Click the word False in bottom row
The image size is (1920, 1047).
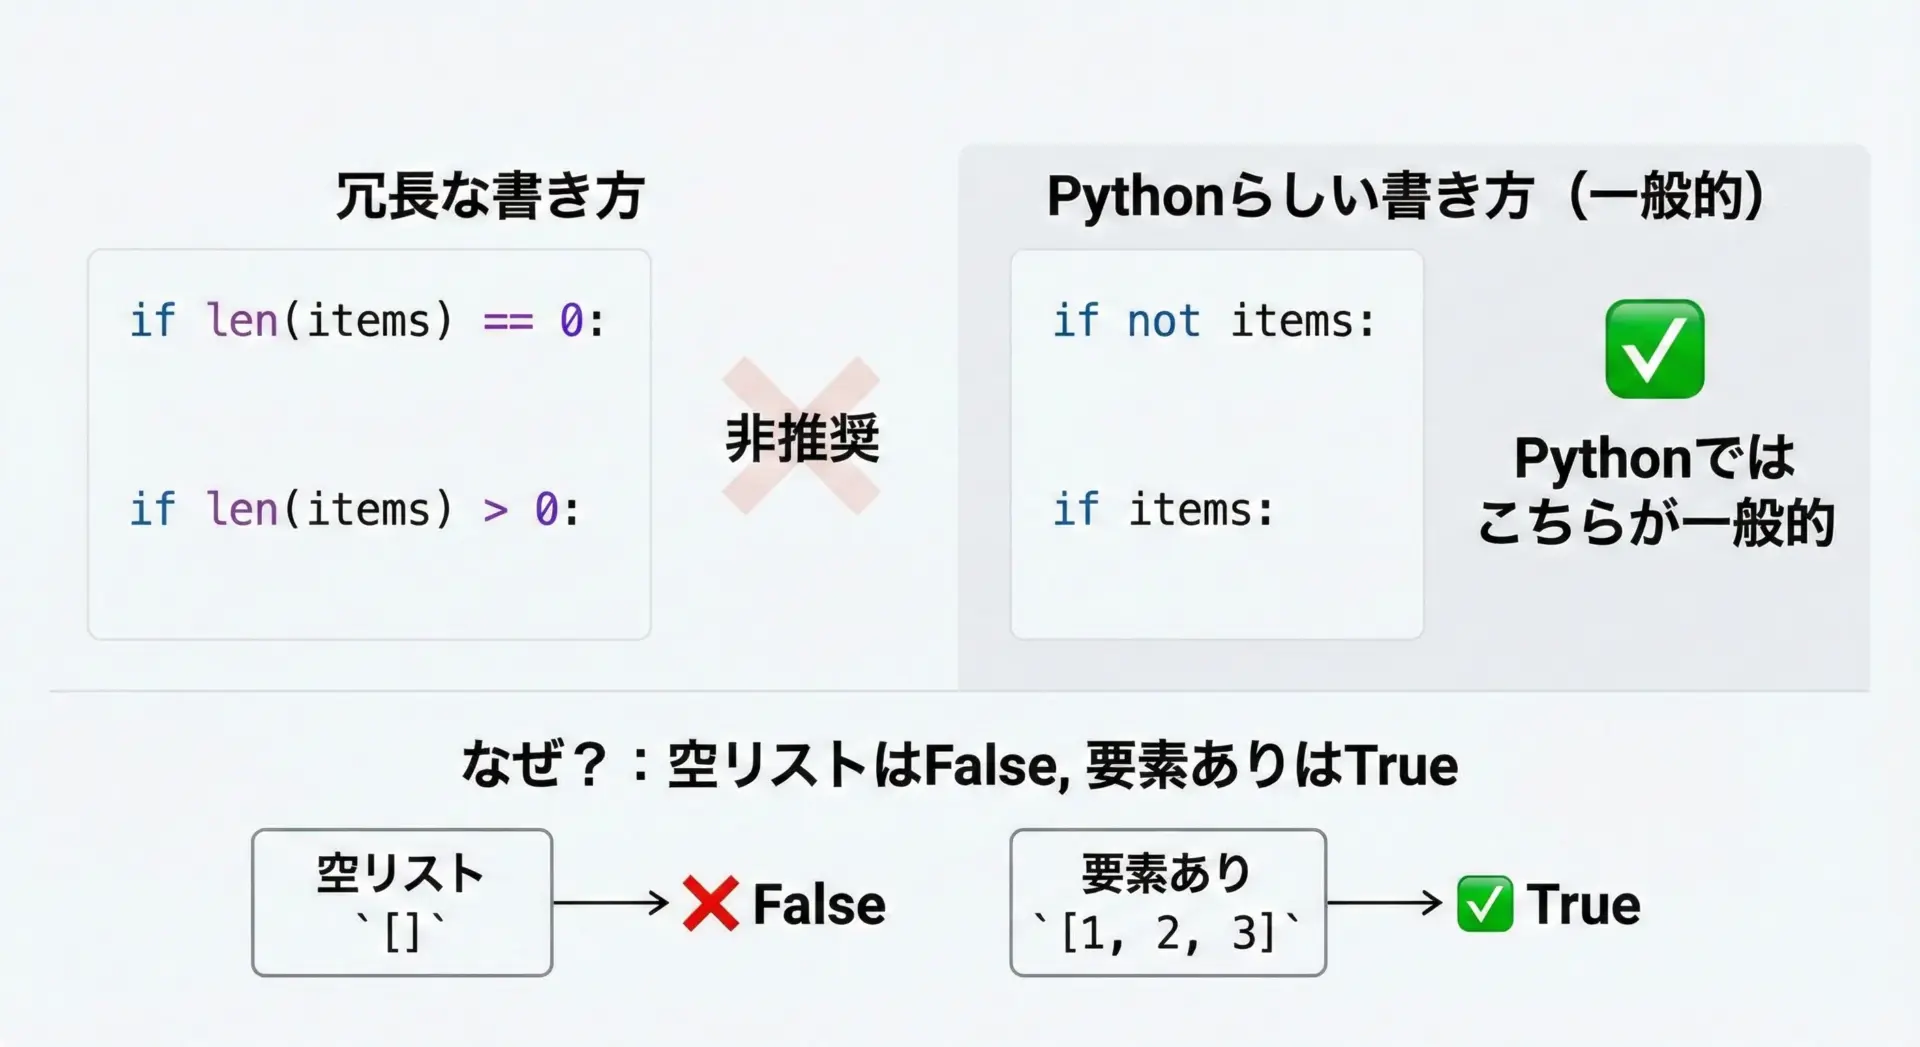[819, 905]
